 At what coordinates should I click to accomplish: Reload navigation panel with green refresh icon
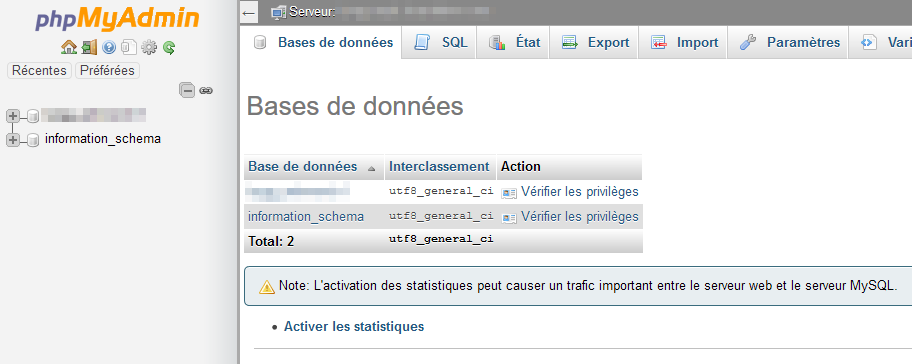[169, 47]
